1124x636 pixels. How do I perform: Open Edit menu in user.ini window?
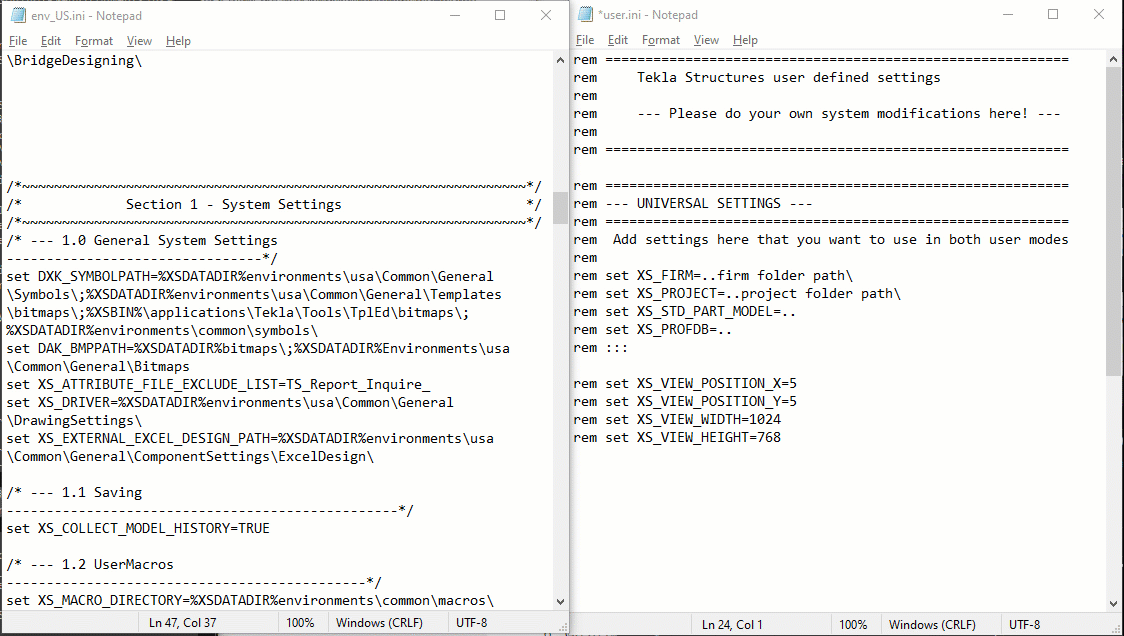point(618,40)
